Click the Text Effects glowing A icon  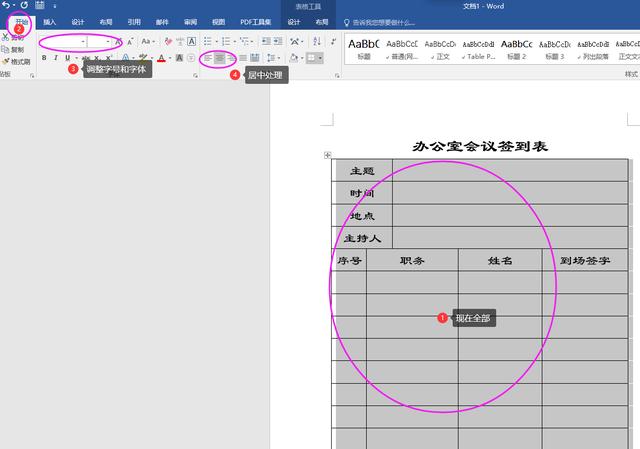[x=126, y=58]
